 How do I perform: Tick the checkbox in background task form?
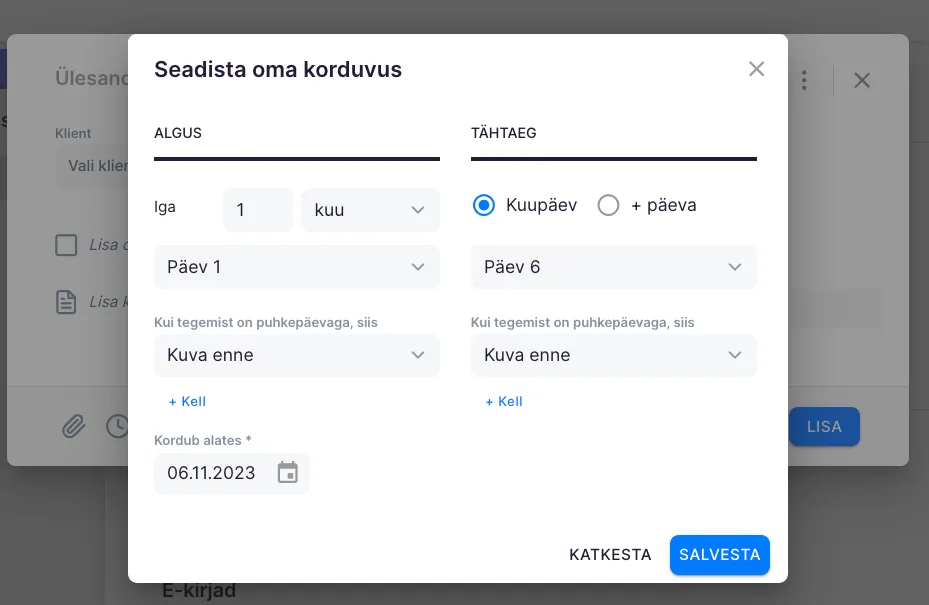(x=66, y=245)
